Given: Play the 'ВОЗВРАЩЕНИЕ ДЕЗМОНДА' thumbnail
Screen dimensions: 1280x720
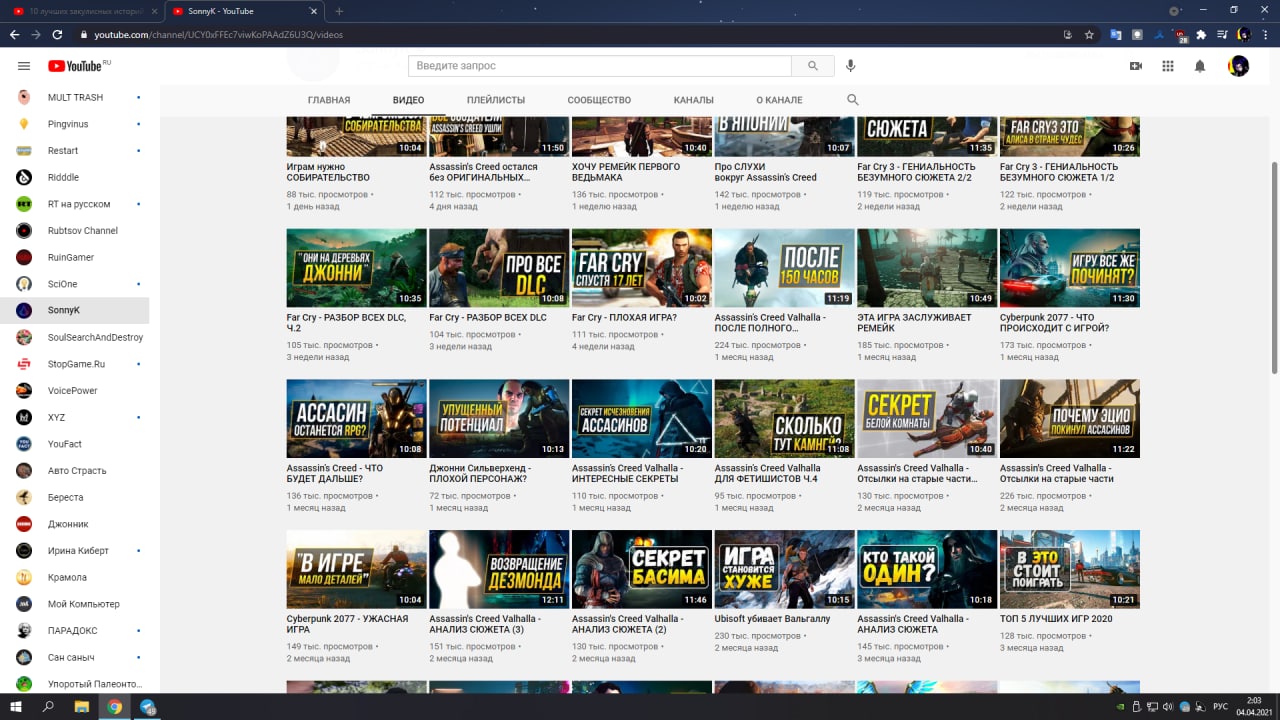Looking at the screenshot, I should pyautogui.click(x=498, y=569).
